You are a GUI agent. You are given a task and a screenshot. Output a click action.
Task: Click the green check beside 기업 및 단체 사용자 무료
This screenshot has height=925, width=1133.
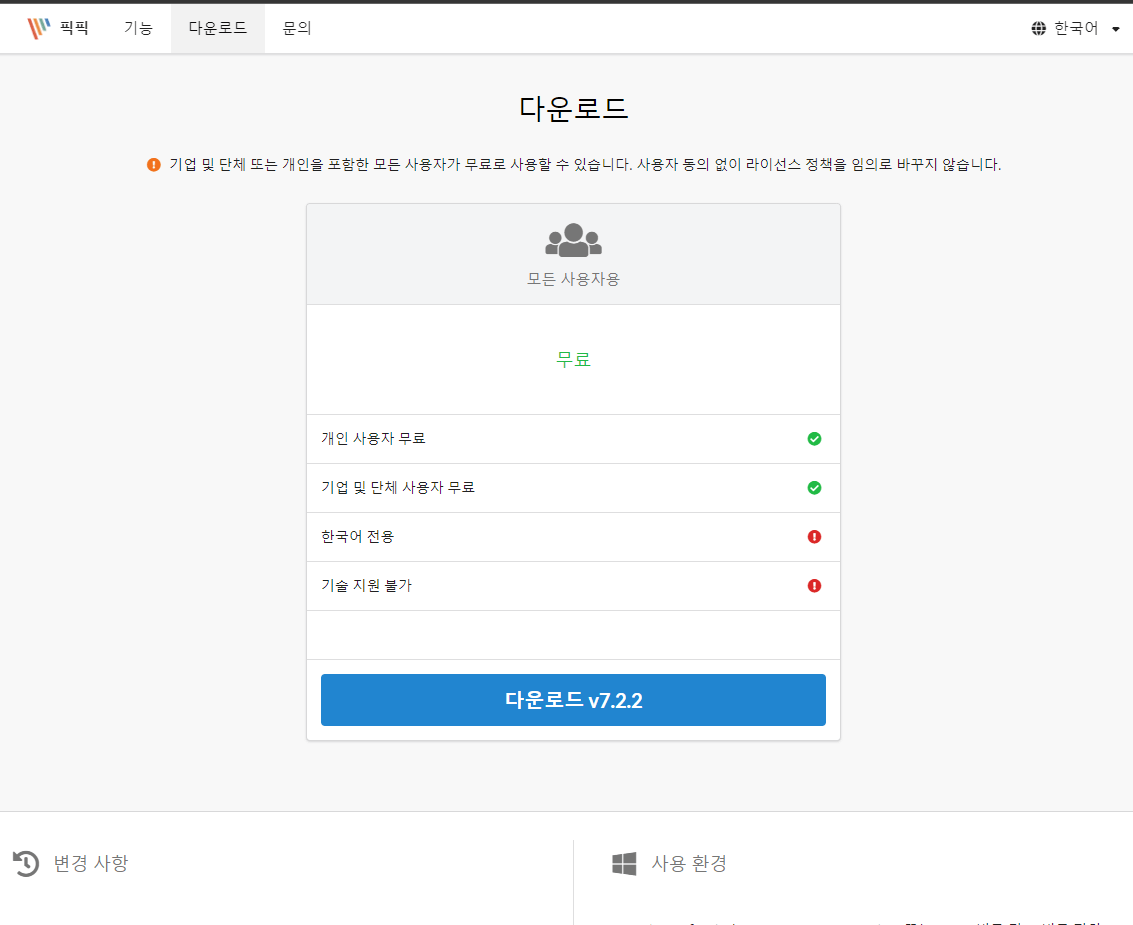(814, 487)
